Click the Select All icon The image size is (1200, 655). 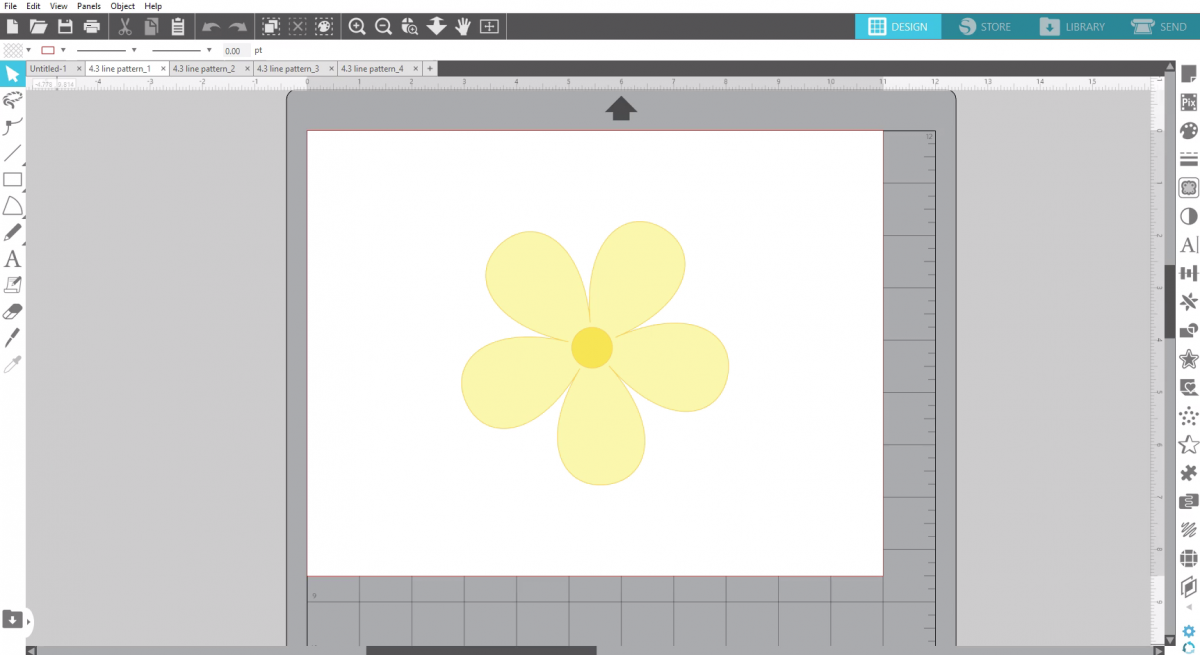271,27
